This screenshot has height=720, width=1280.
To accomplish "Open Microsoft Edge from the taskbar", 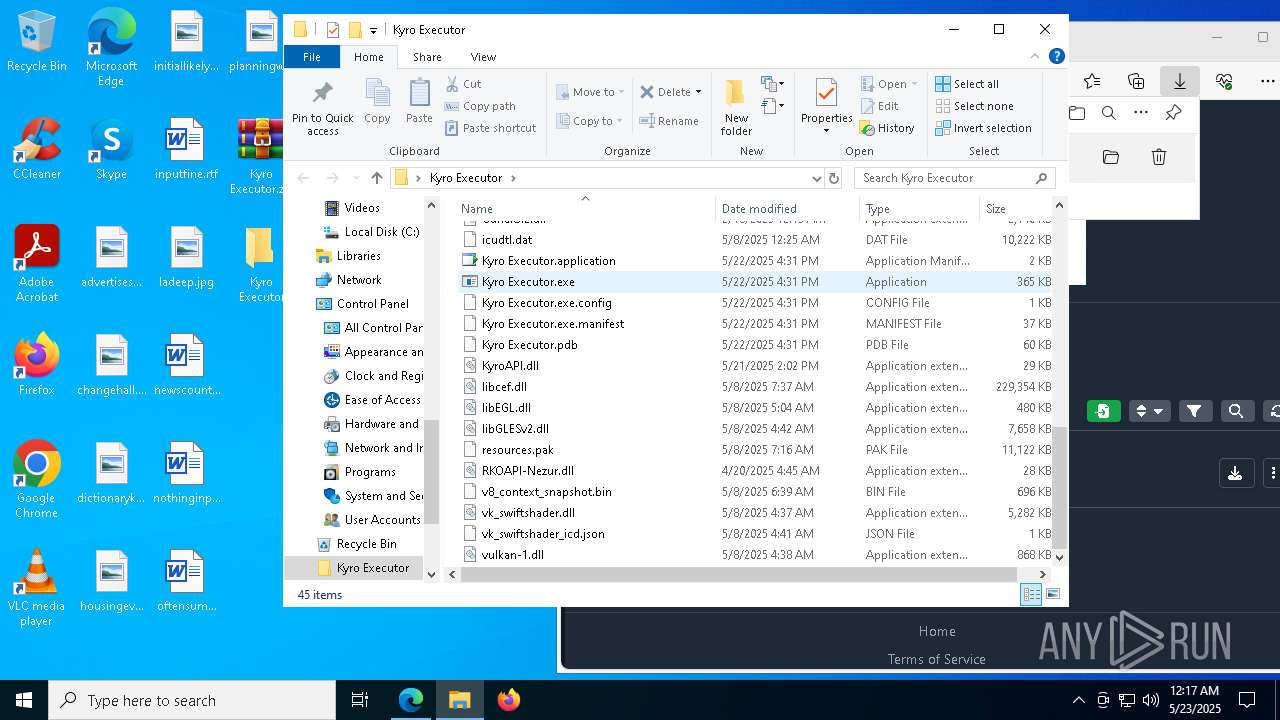I will [x=411, y=700].
